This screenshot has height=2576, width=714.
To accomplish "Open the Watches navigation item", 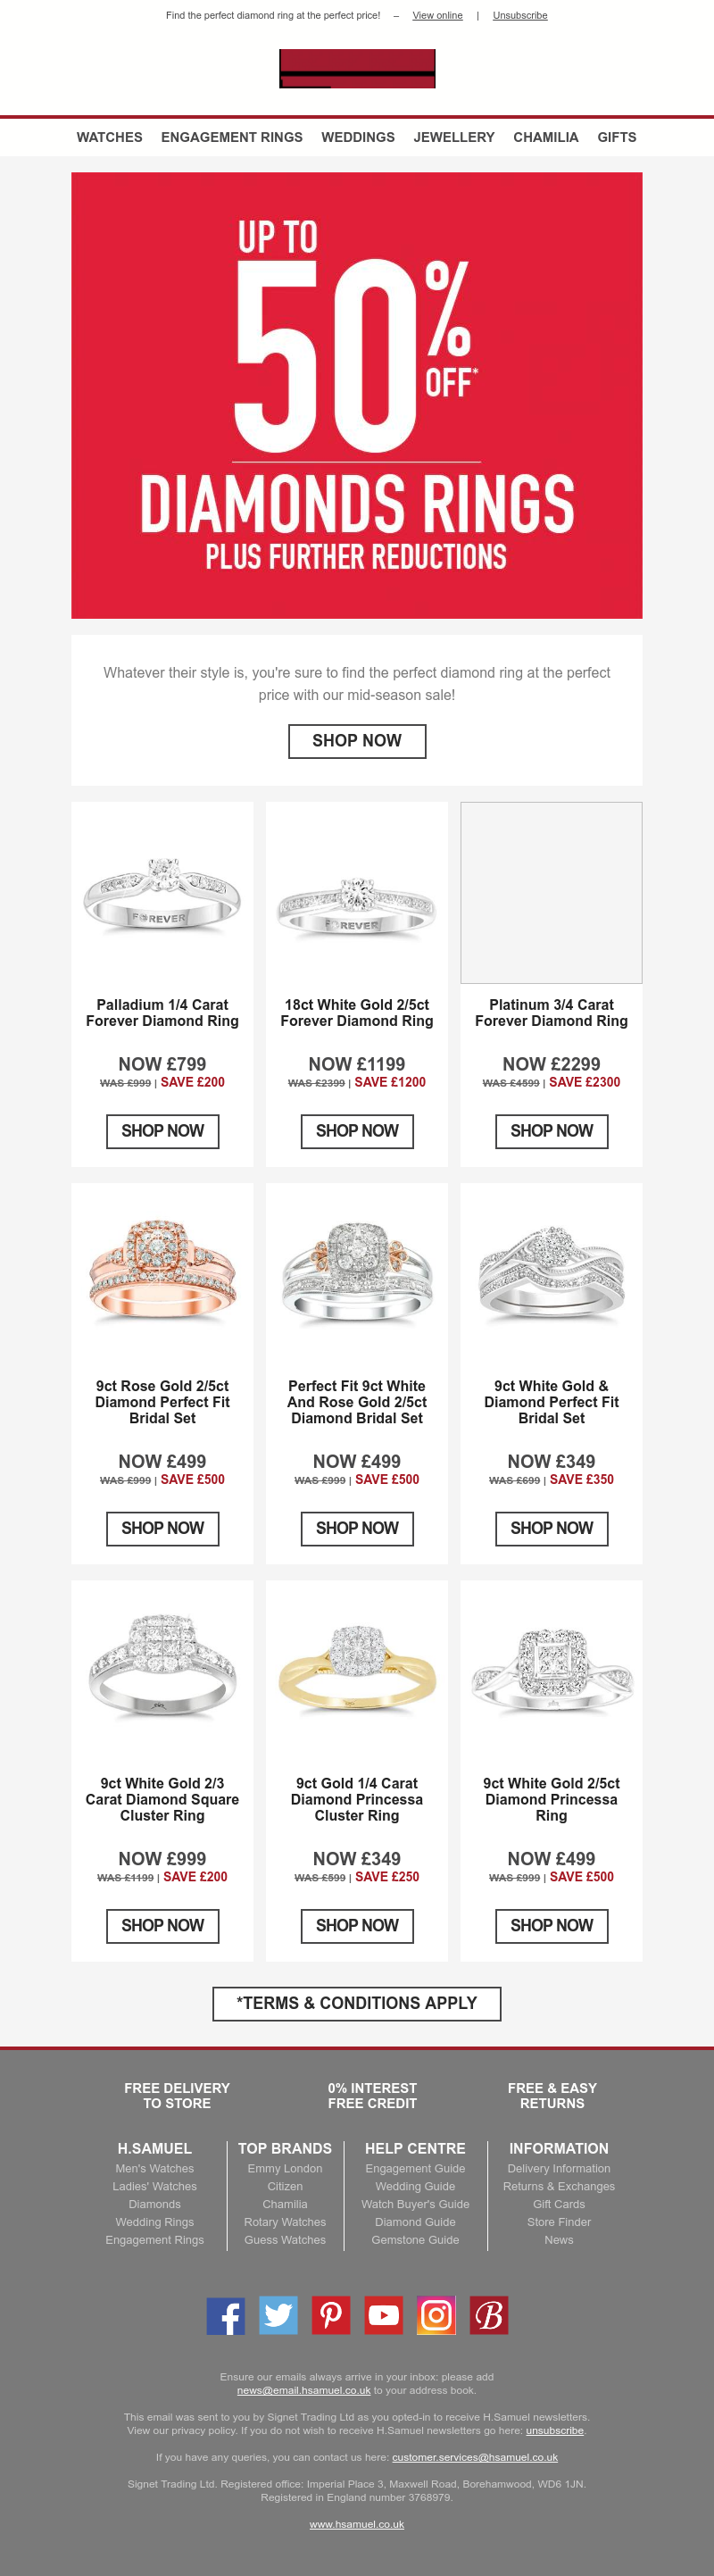I will (x=109, y=137).
